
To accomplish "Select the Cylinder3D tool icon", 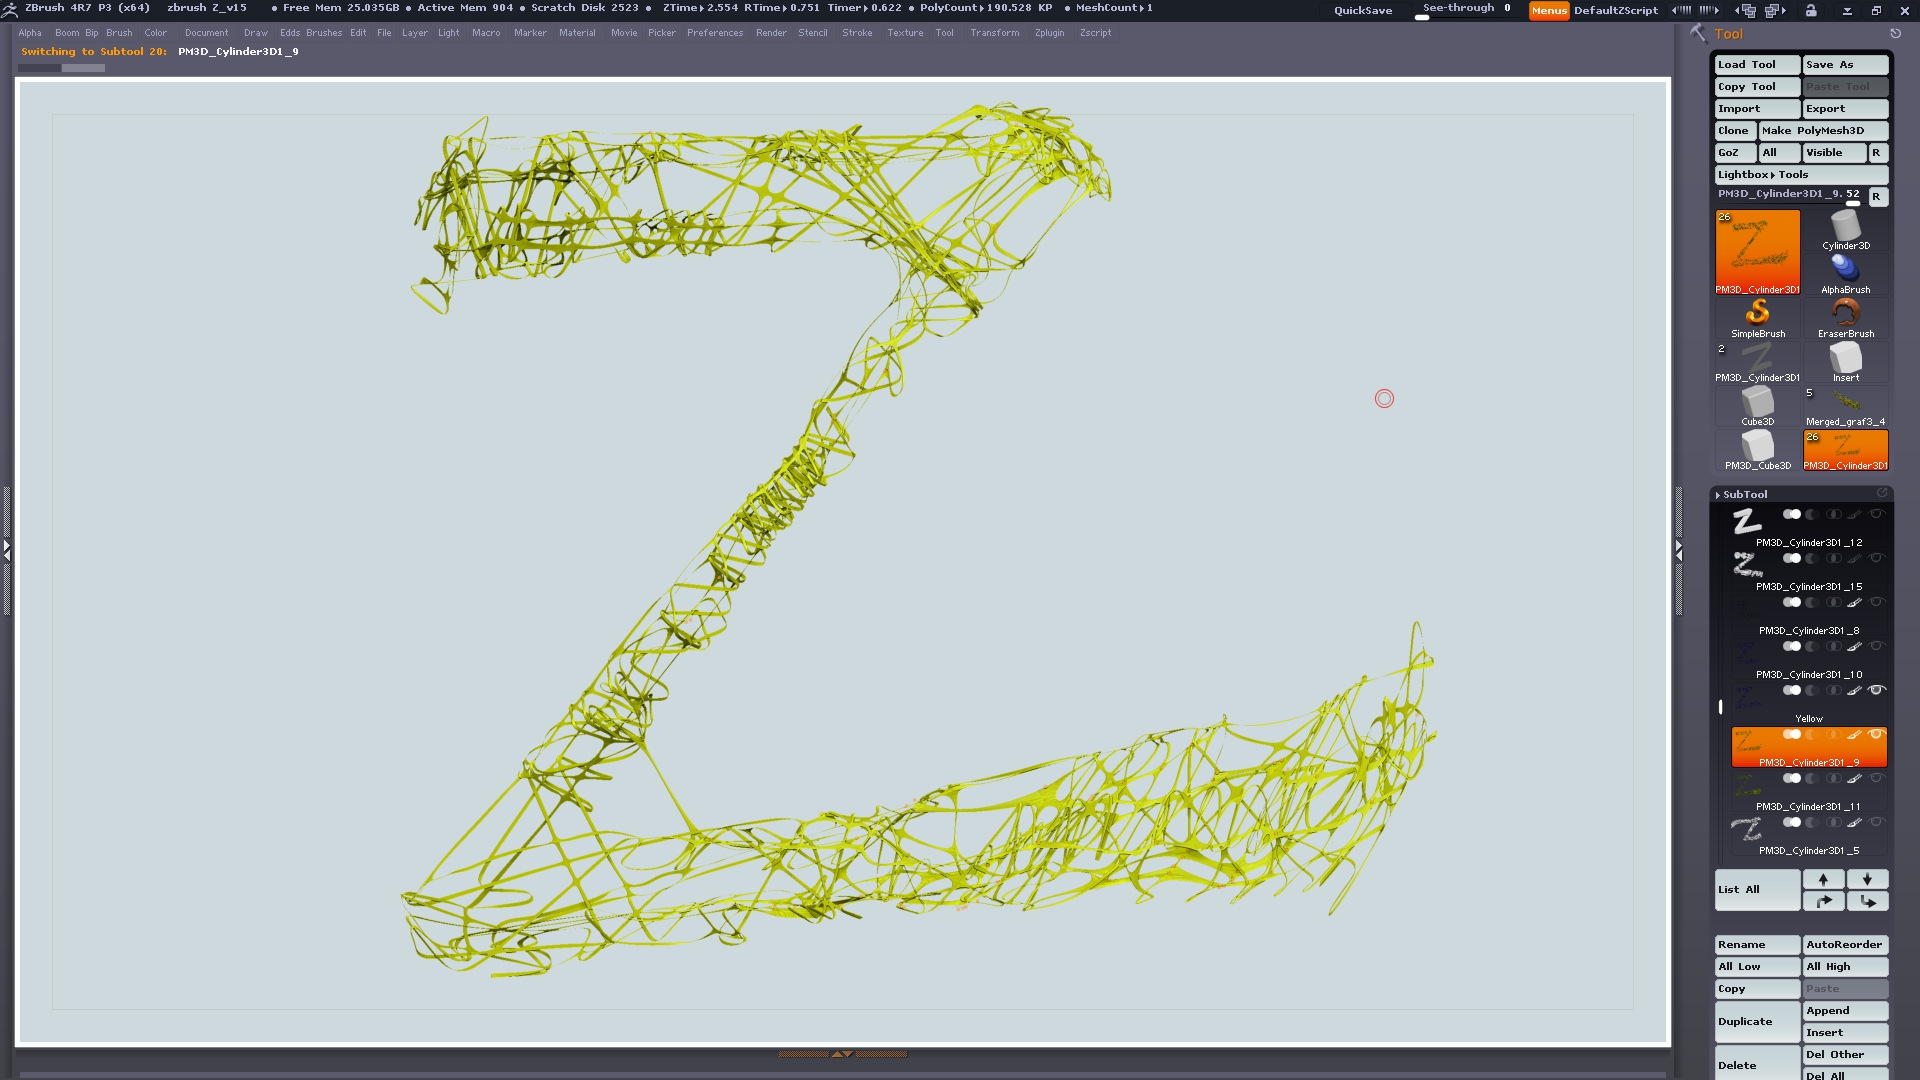I will point(1845,229).
